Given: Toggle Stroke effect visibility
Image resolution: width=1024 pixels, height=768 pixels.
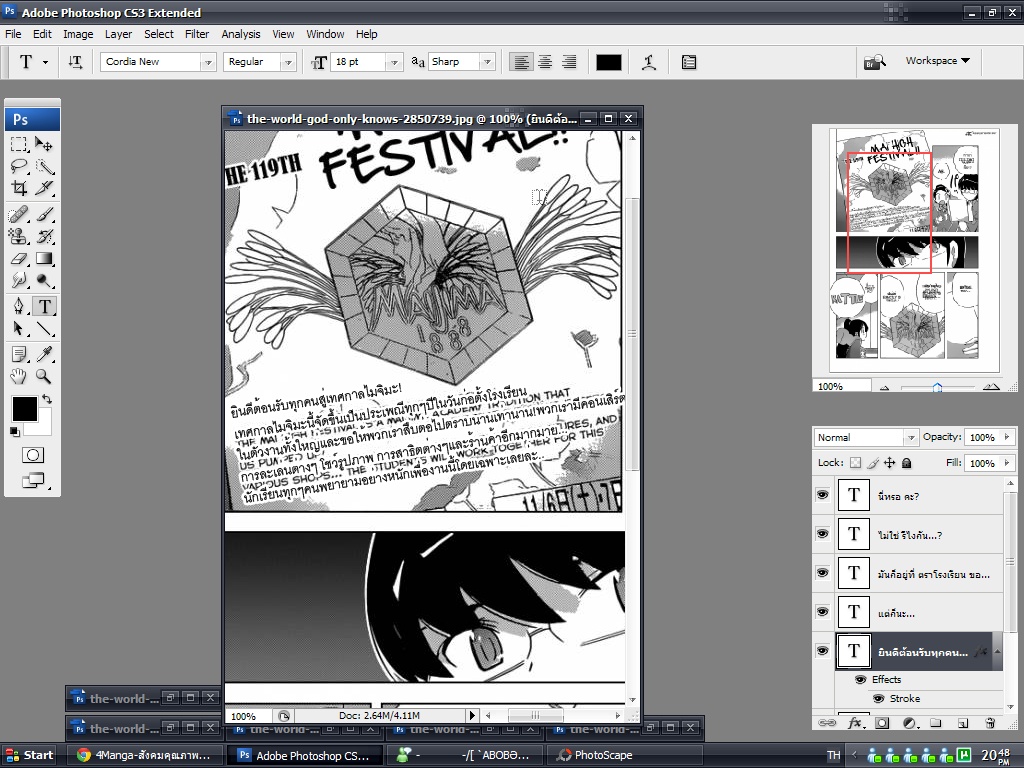Looking at the screenshot, I should tap(878, 698).
